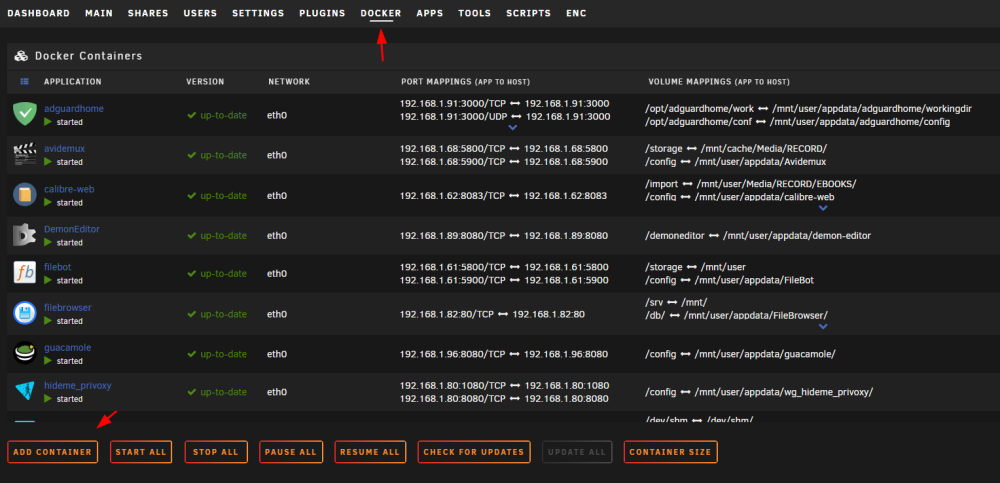Click the started play icon under calibre-web
Image resolution: width=1000 pixels, height=483 pixels.
click(x=48, y=202)
